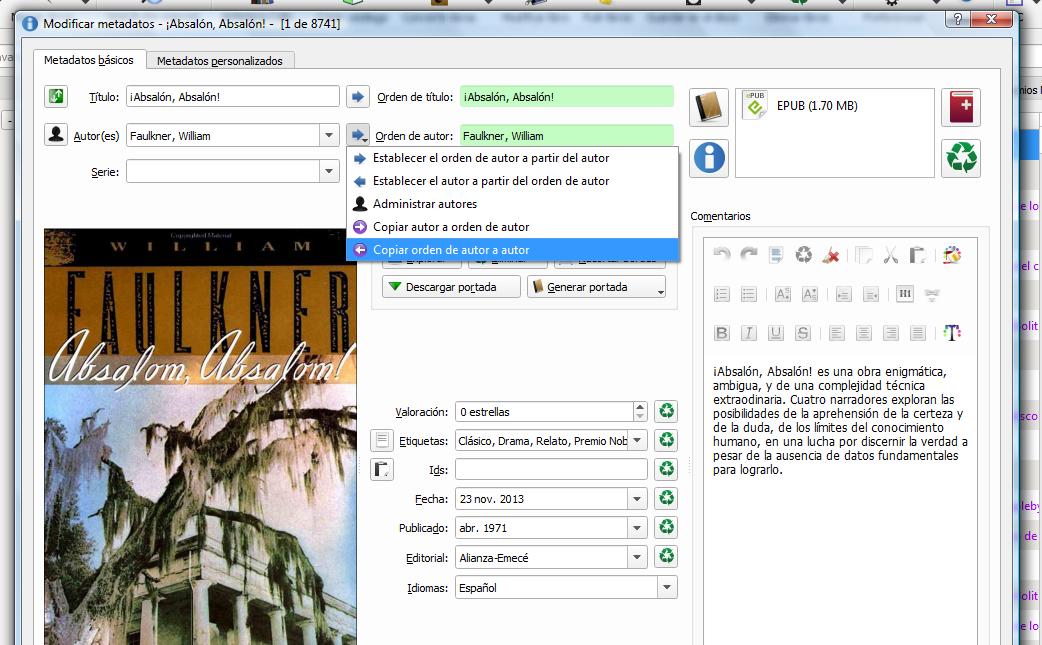Toggle underline formatting
1042x645 pixels.
click(776, 333)
